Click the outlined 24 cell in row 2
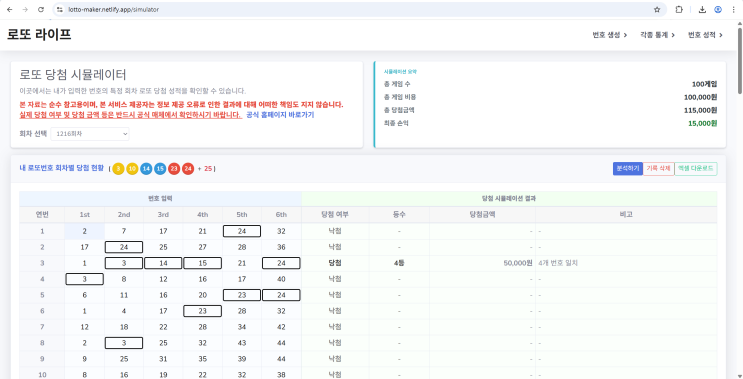743x379 pixels. tap(124, 247)
